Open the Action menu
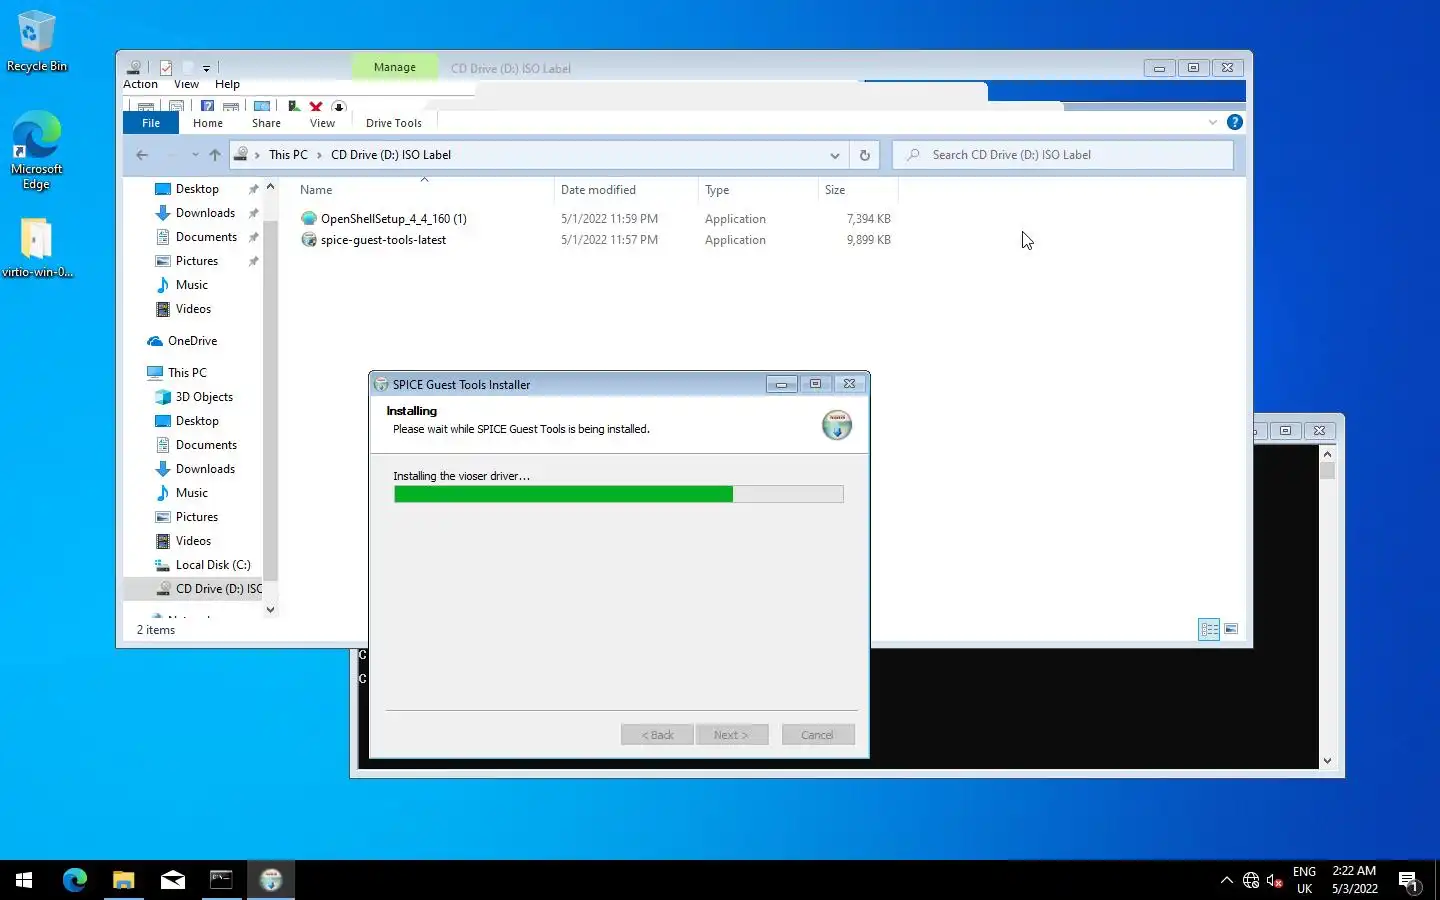This screenshot has height=900, width=1440. point(141,84)
